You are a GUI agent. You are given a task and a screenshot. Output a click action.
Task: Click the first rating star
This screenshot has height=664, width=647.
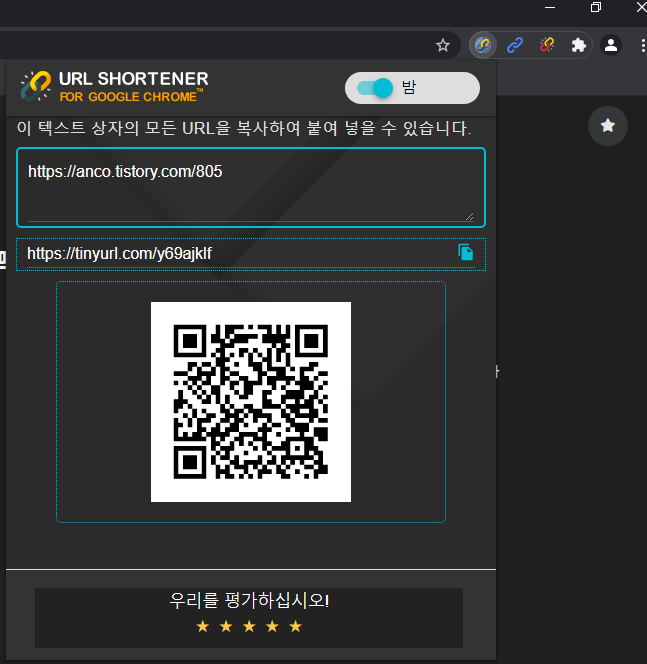coord(203,626)
